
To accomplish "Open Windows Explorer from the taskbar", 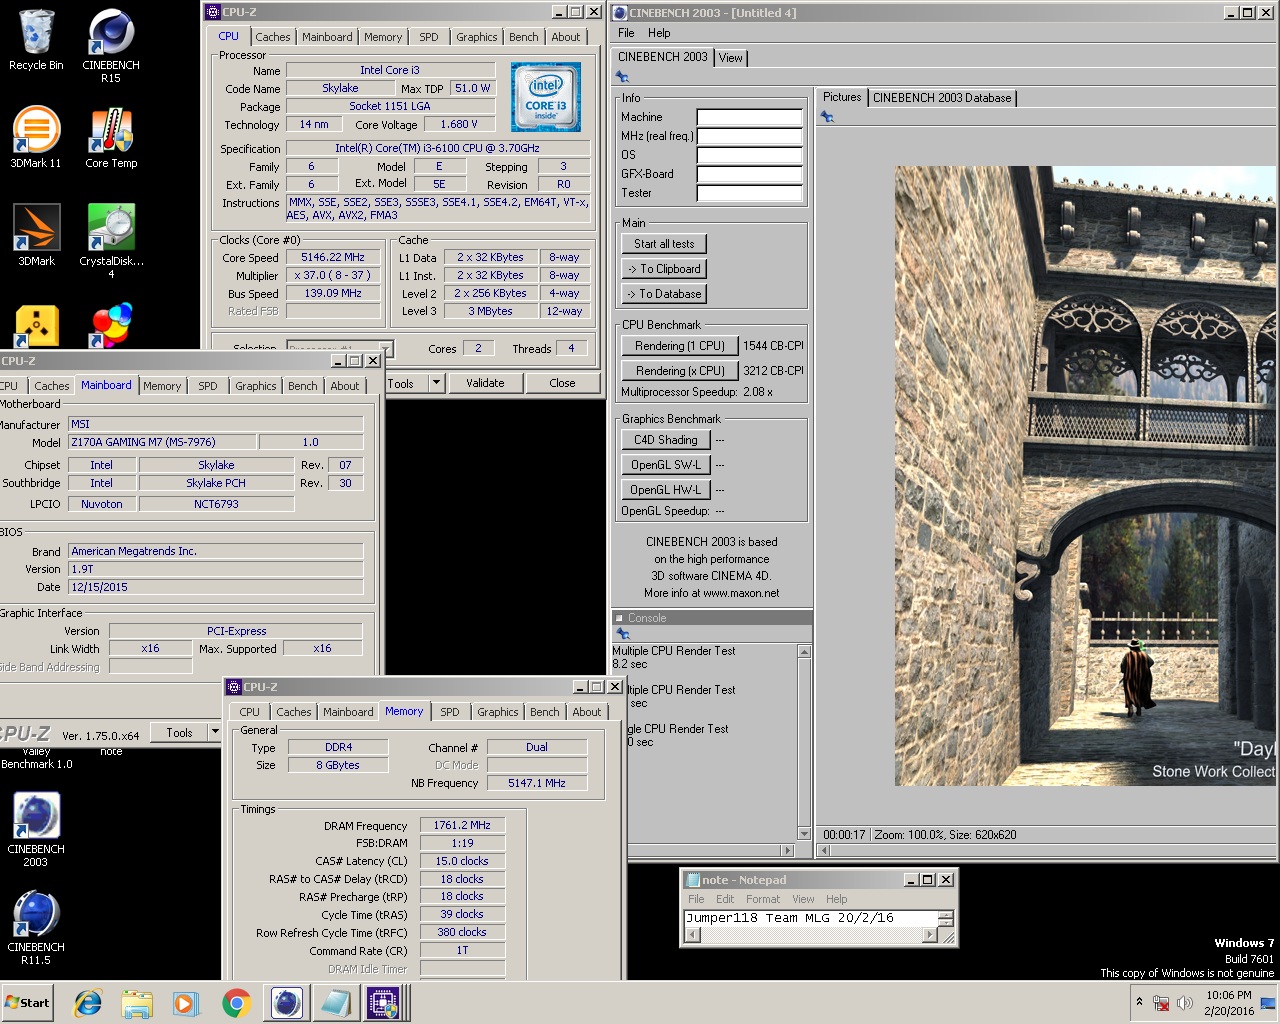I will tap(137, 1003).
